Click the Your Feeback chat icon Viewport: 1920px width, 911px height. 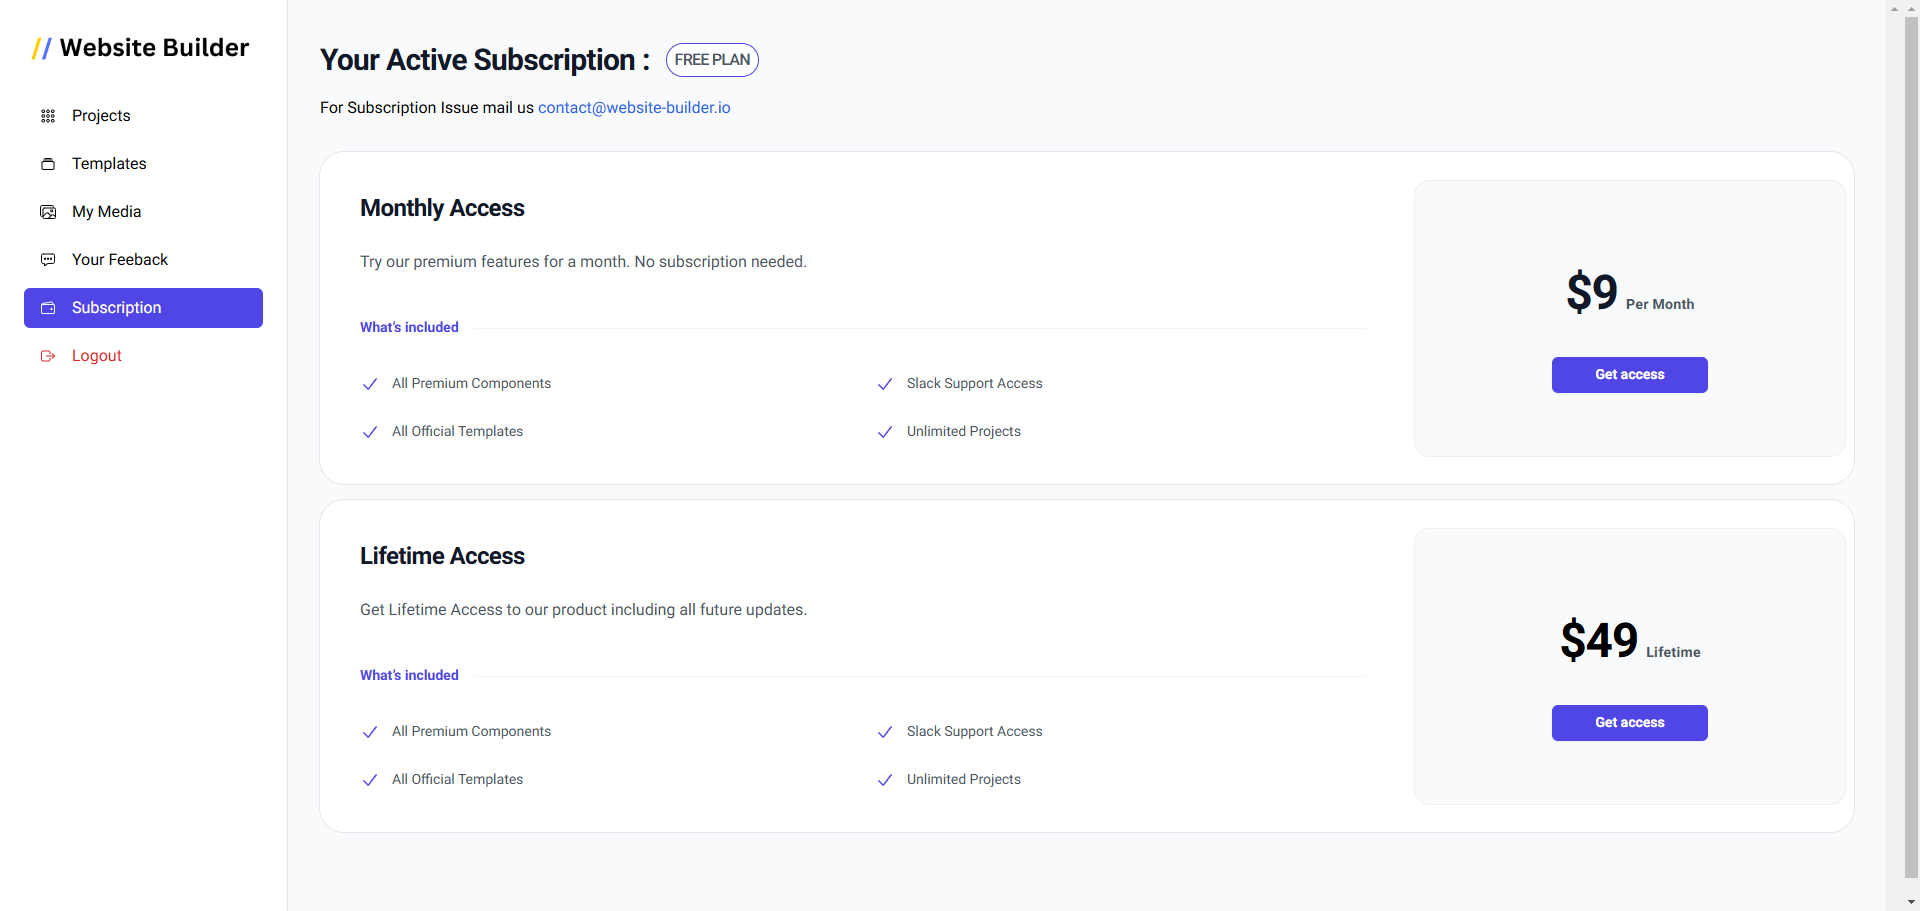[x=48, y=260]
